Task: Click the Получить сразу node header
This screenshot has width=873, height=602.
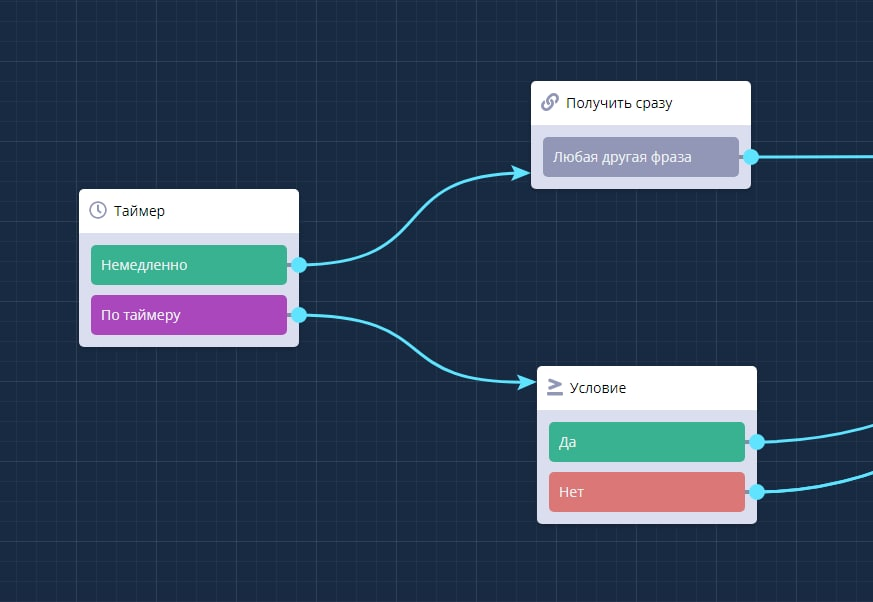Action: (619, 103)
